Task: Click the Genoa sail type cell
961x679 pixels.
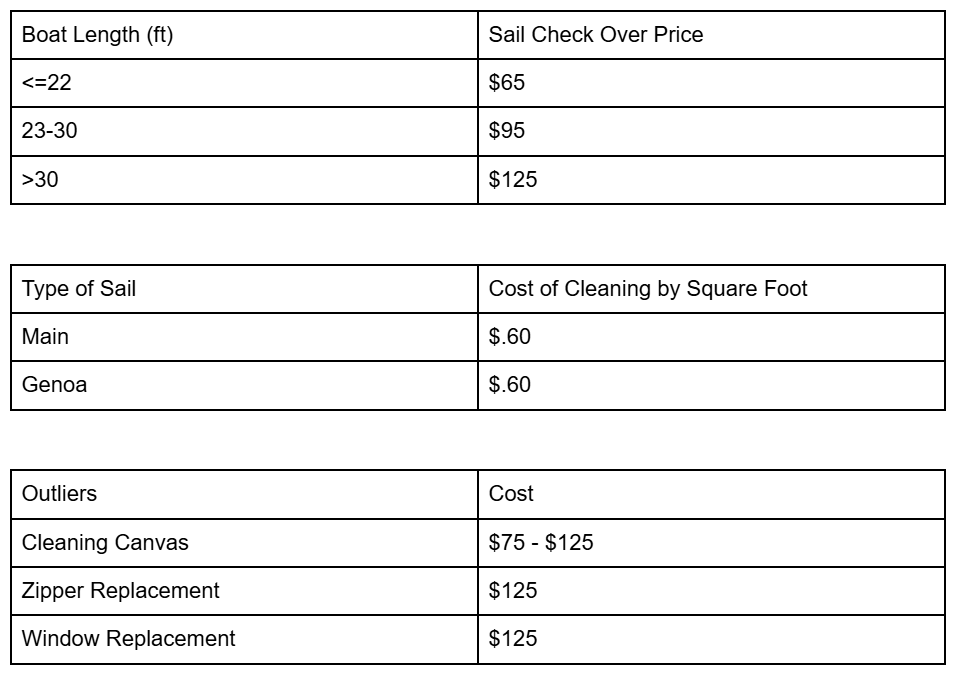Action: 244,385
